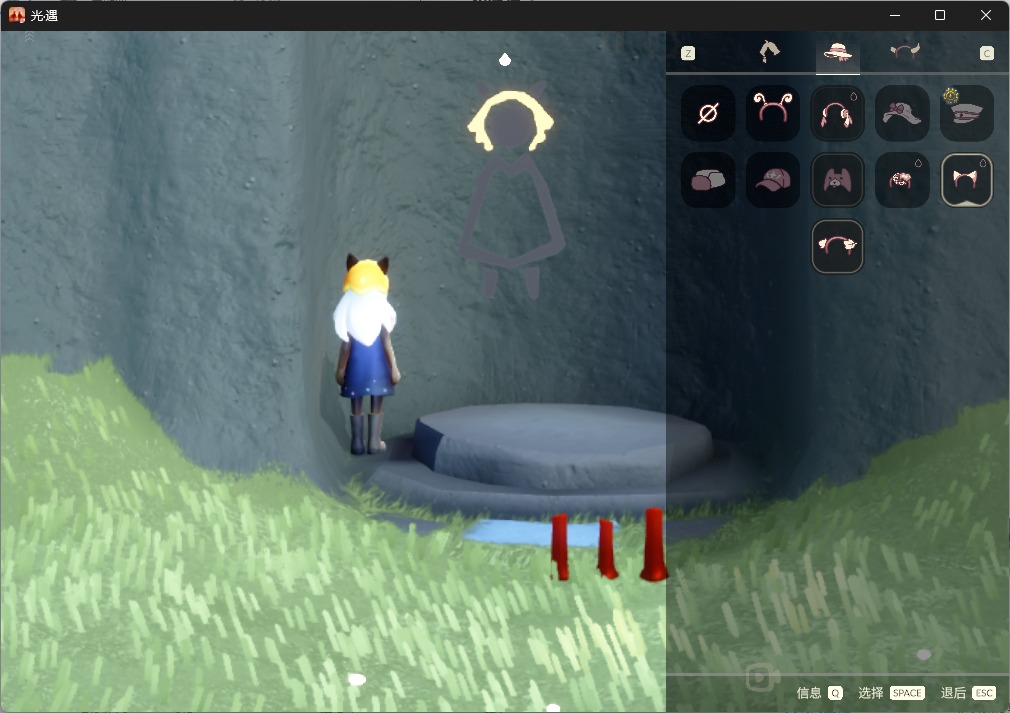This screenshot has width=1010, height=713.
Task: Click the 退后 ESC back button
Action: point(968,693)
